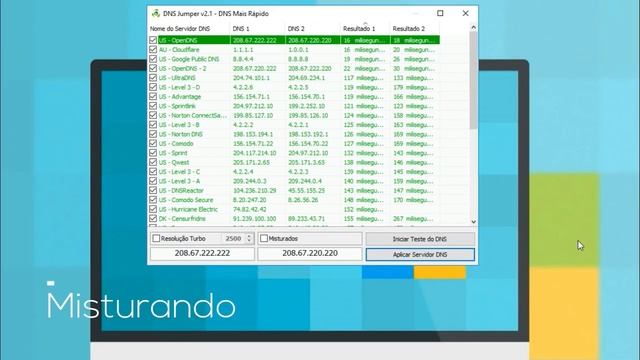
Task: Click scrollbar up arrow in DNS list
Action: (x=473, y=27)
